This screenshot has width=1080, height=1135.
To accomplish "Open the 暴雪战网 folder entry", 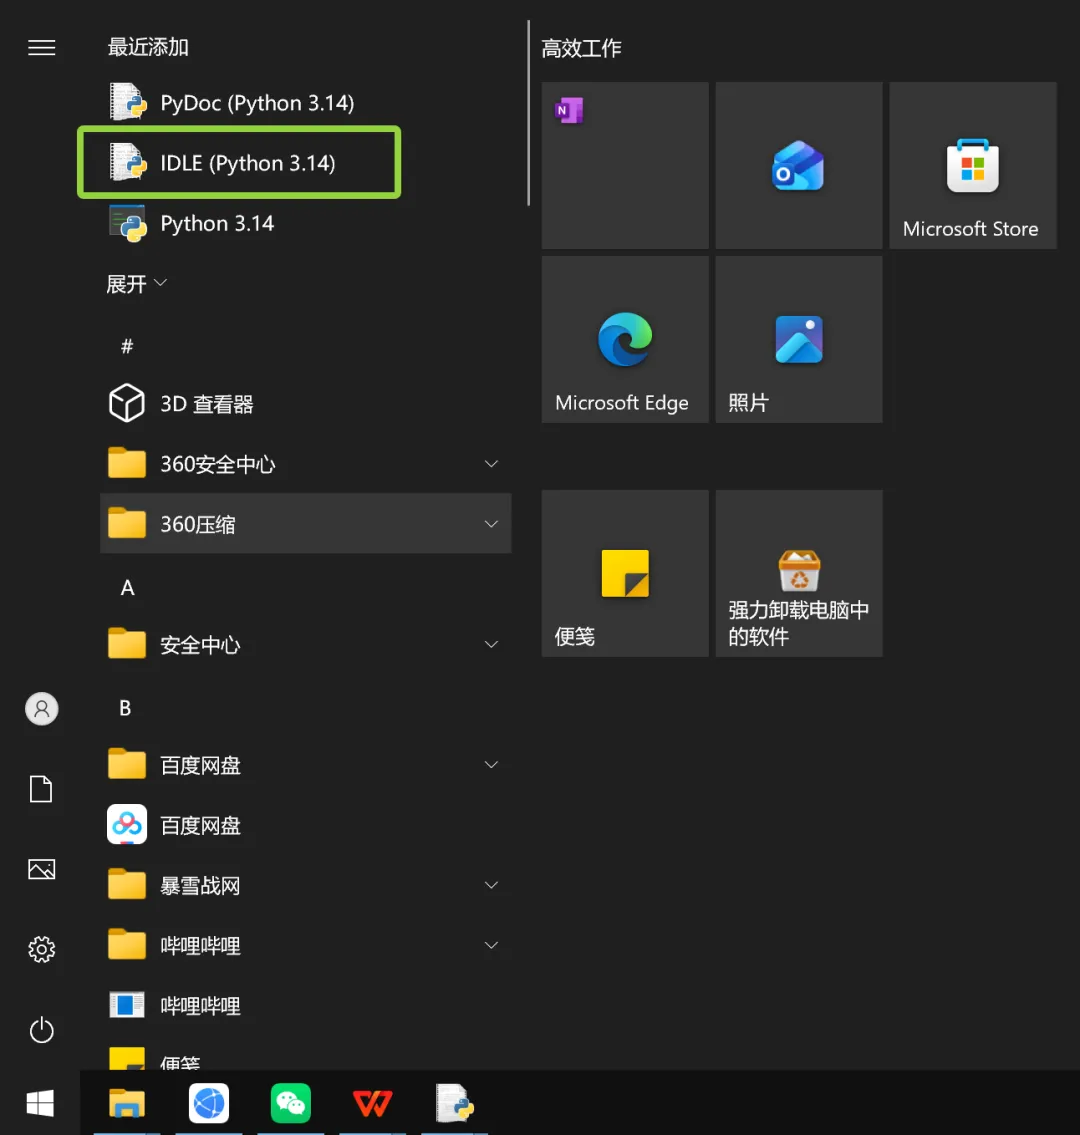I will point(305,885).
